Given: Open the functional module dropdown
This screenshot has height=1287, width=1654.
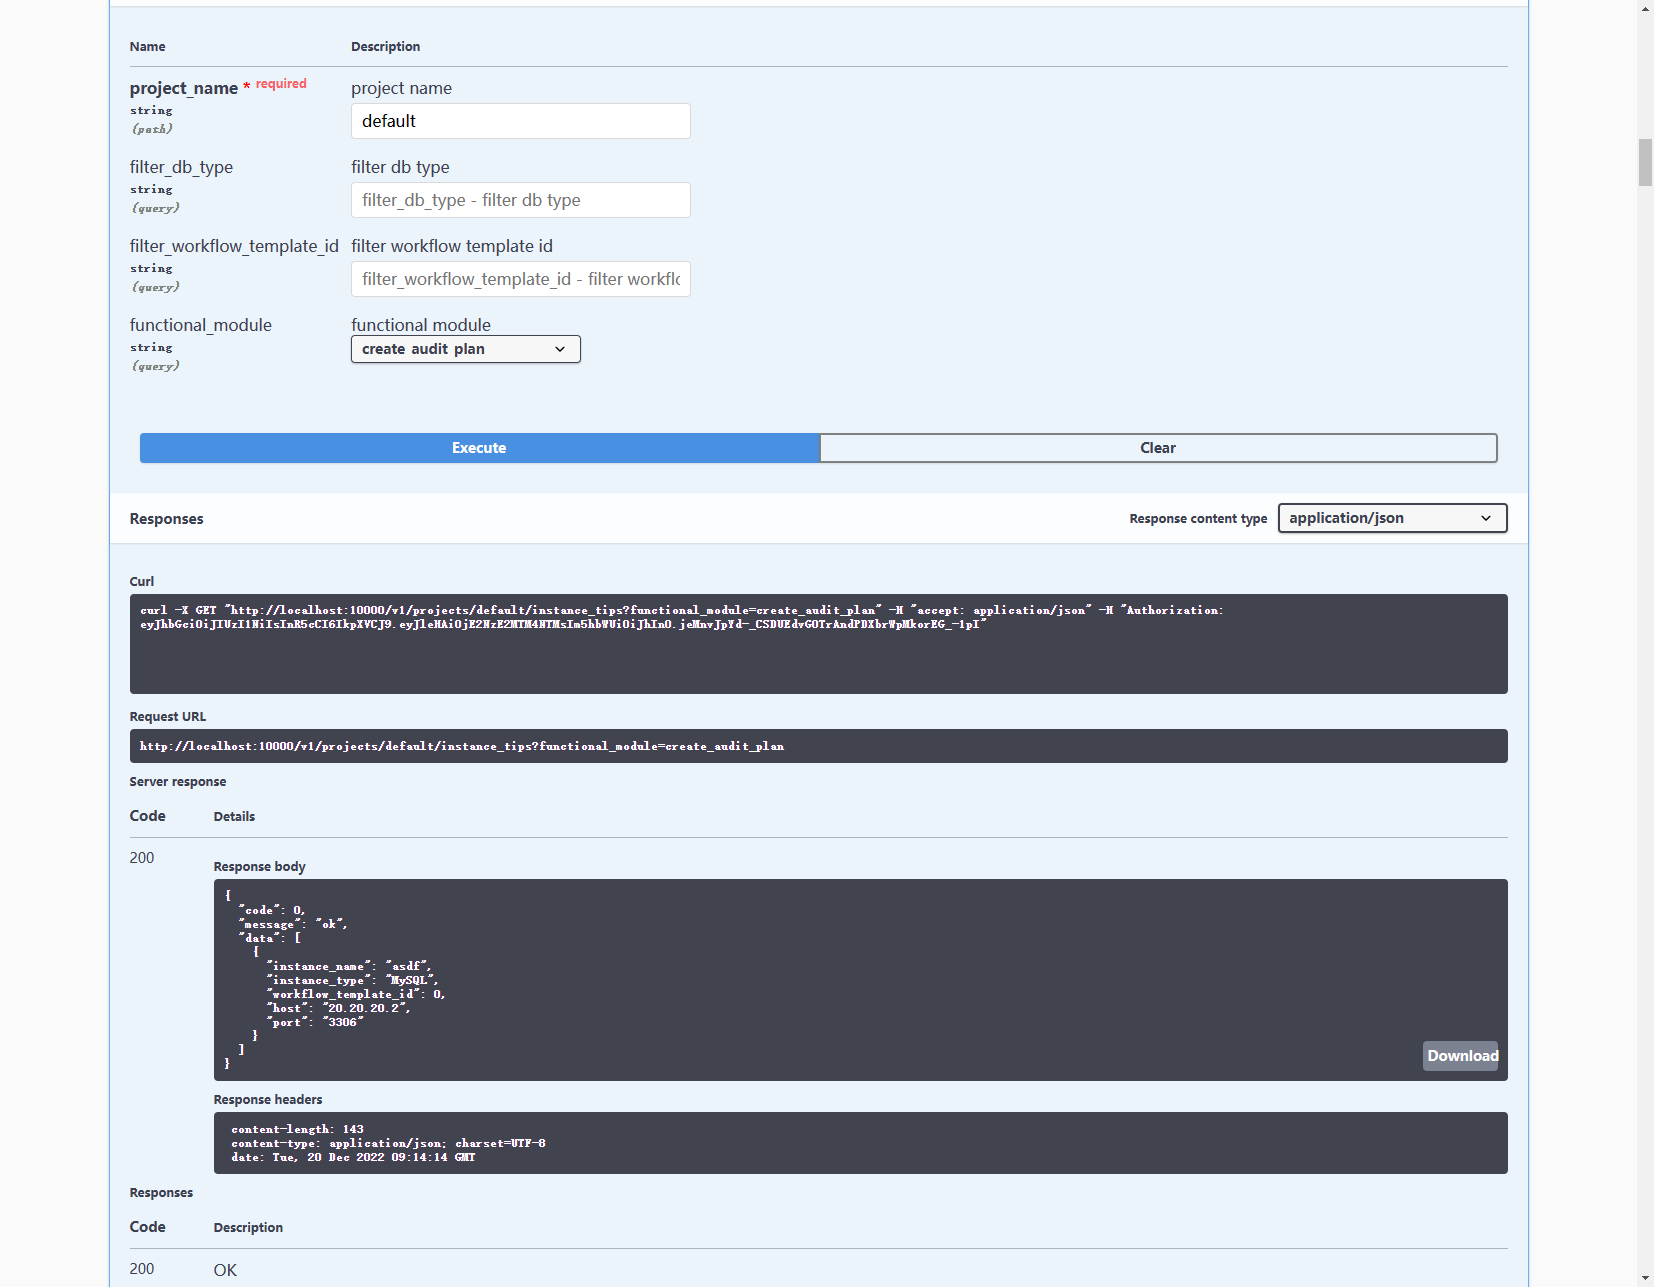Looking at the screenshot, I should pos(465,348).
